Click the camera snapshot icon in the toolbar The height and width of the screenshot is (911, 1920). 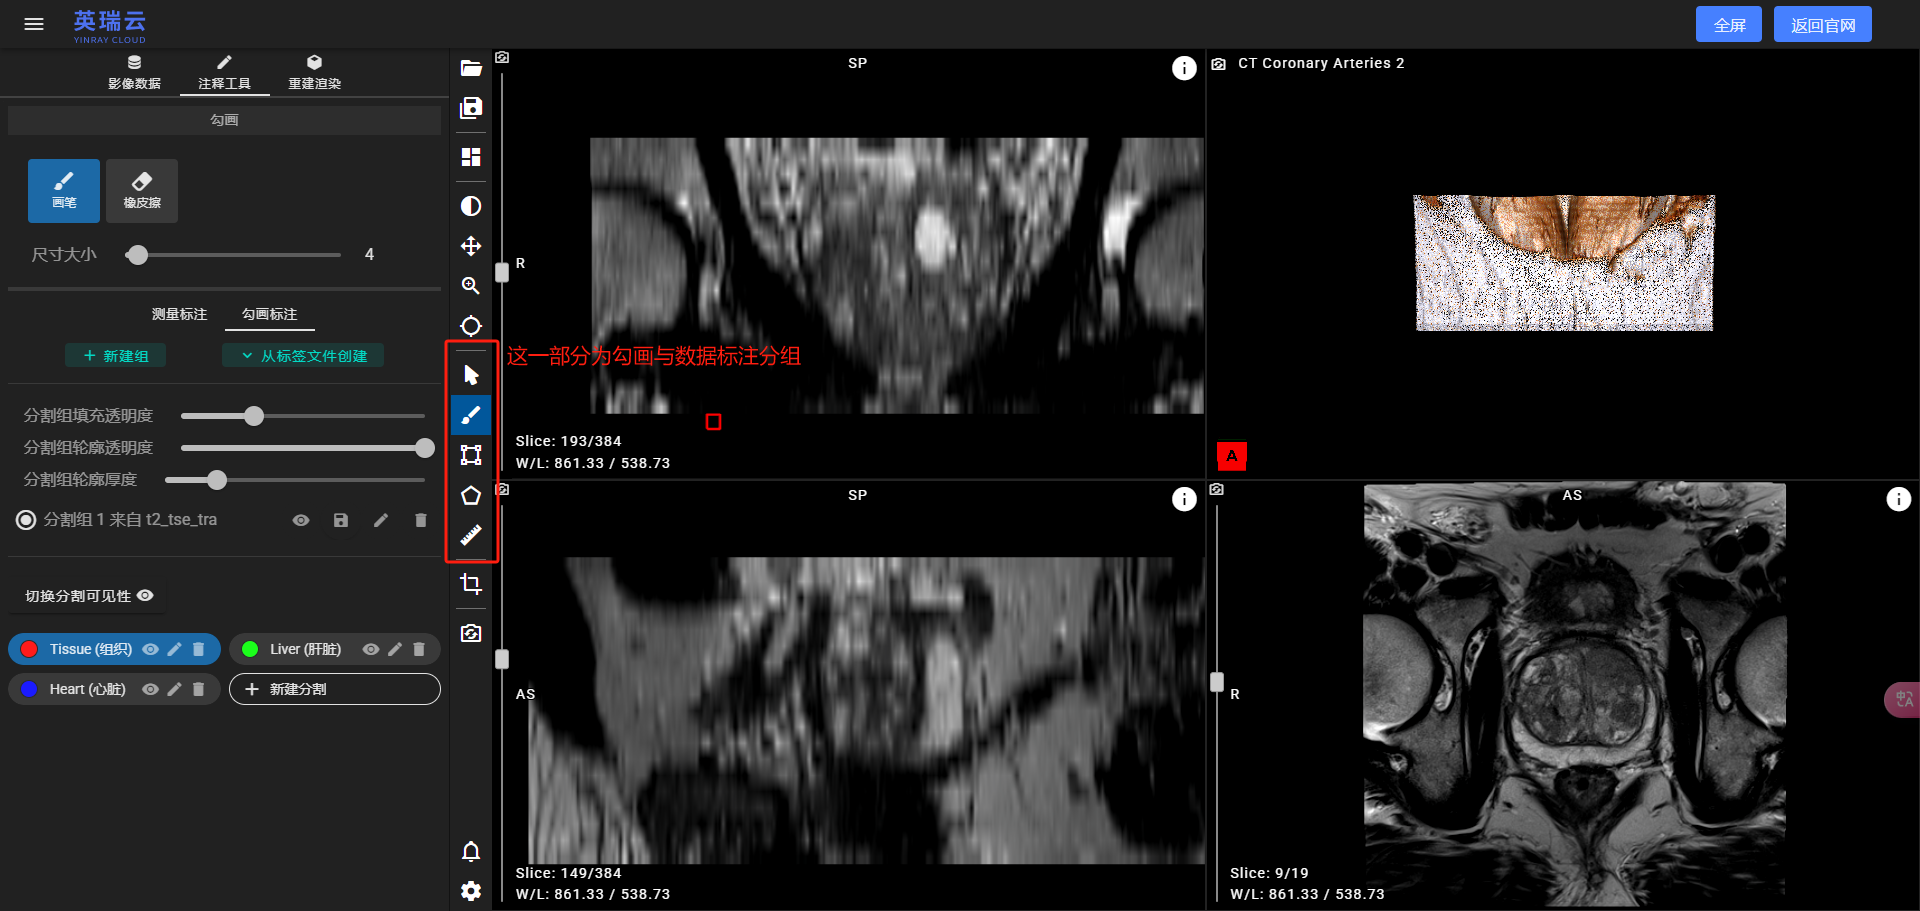click(471, 633)
